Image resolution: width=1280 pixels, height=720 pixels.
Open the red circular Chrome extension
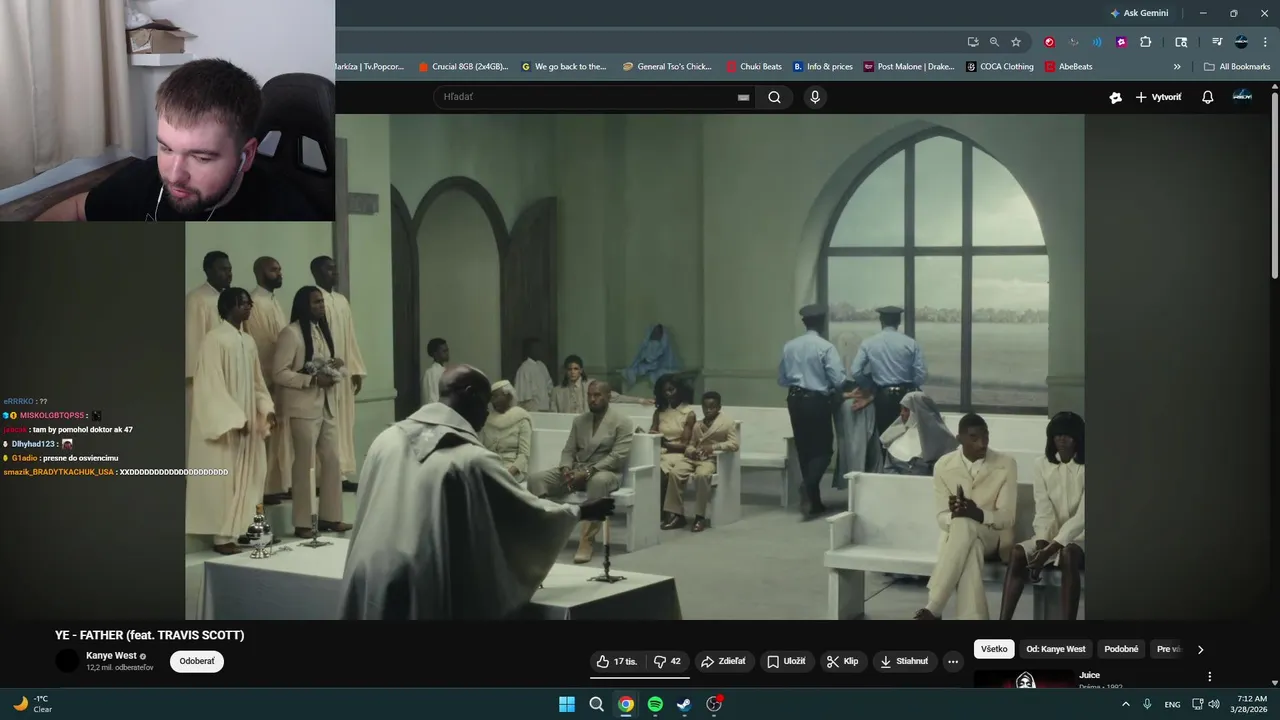pos(1049,42)
